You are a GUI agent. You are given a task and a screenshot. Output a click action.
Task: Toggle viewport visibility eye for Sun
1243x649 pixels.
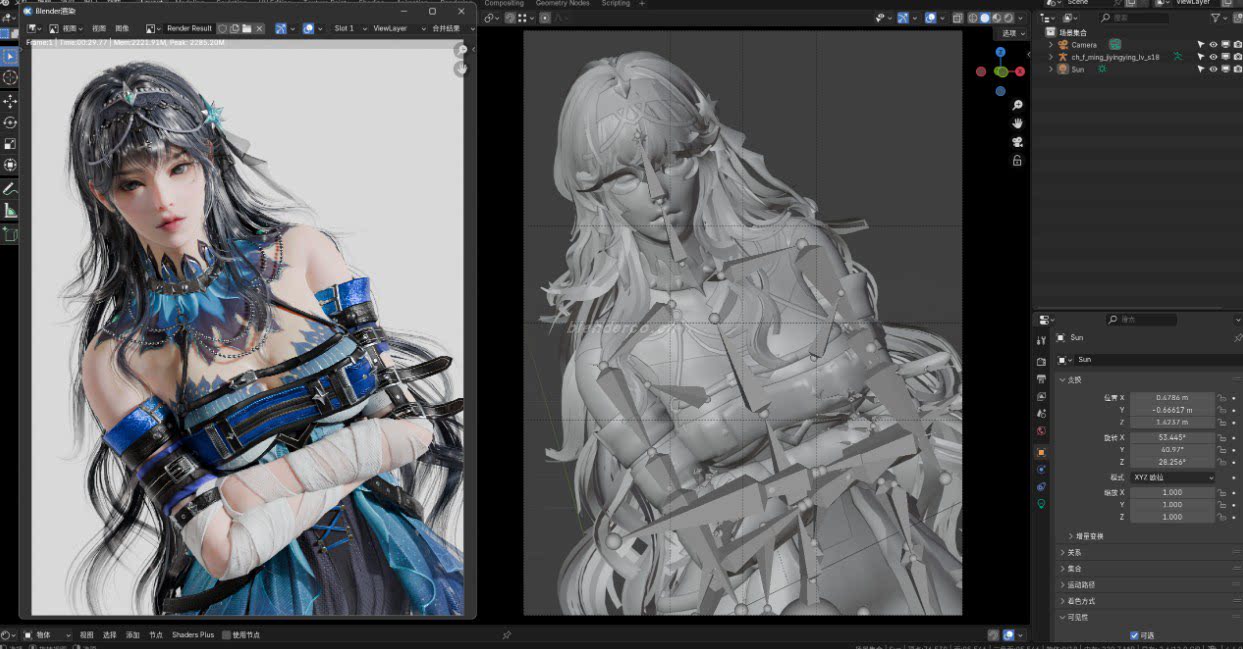tap(1213, 69)
